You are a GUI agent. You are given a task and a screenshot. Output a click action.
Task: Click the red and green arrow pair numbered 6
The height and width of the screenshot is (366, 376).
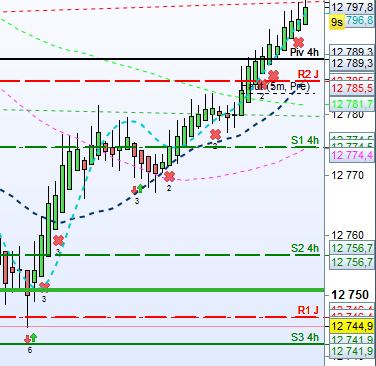(30, 338)
